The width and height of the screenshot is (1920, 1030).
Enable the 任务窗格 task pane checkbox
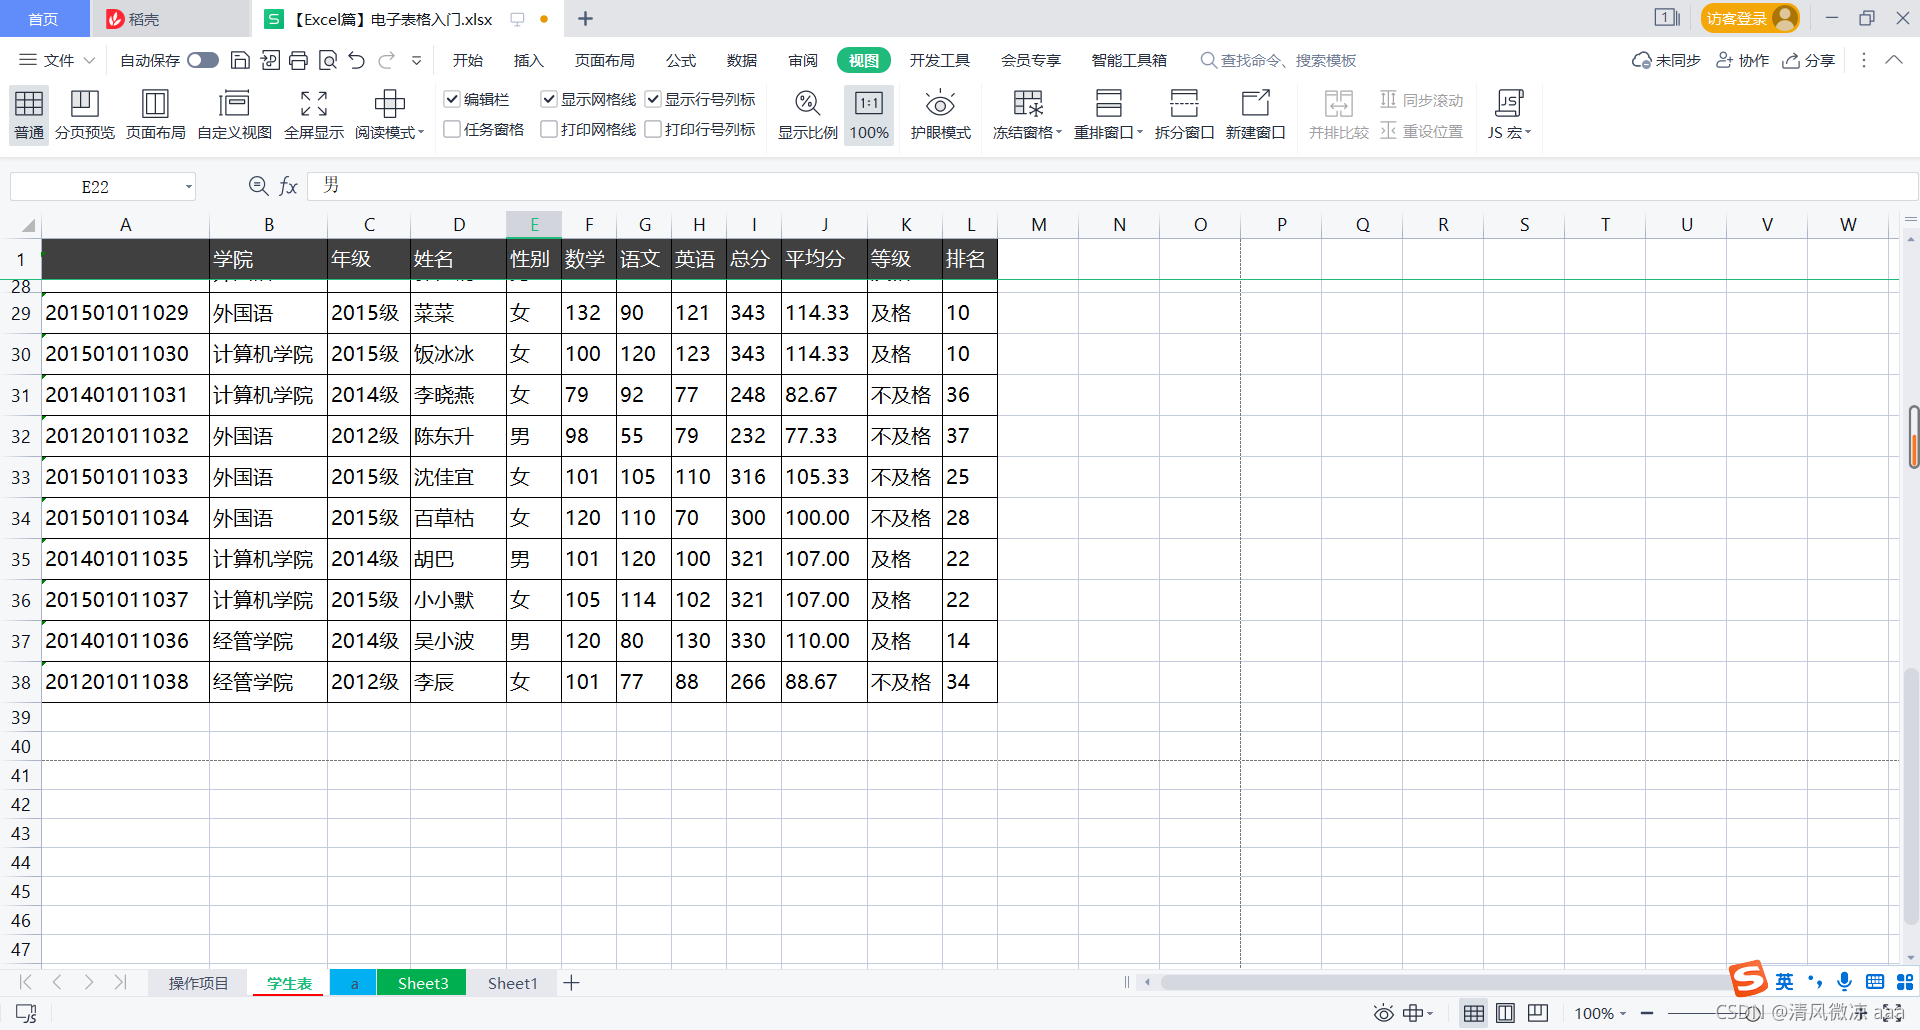click(x=452, y=129)
